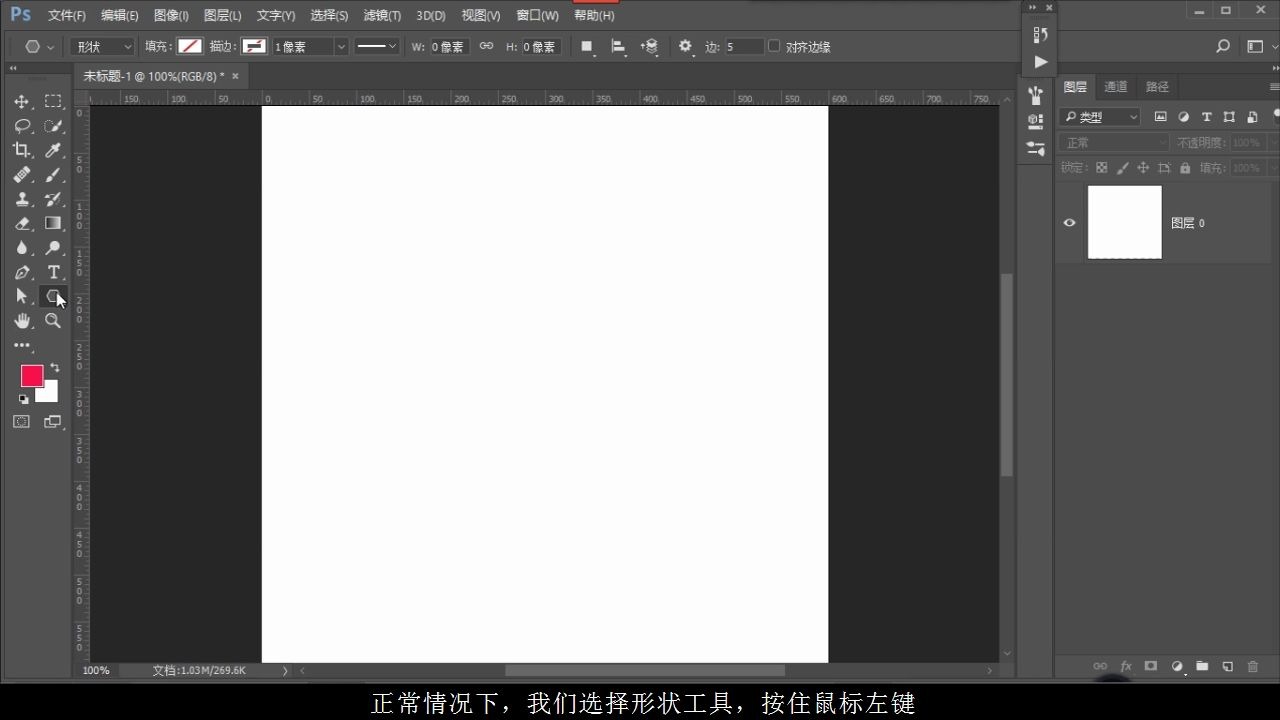Close the 未标题-1 document tab

[x=236, y=76]
